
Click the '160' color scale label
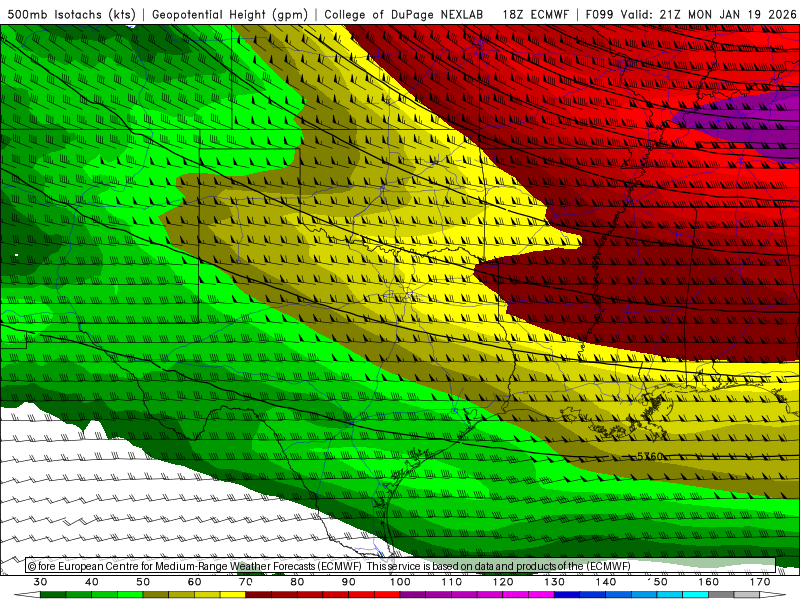coord(709,582)
